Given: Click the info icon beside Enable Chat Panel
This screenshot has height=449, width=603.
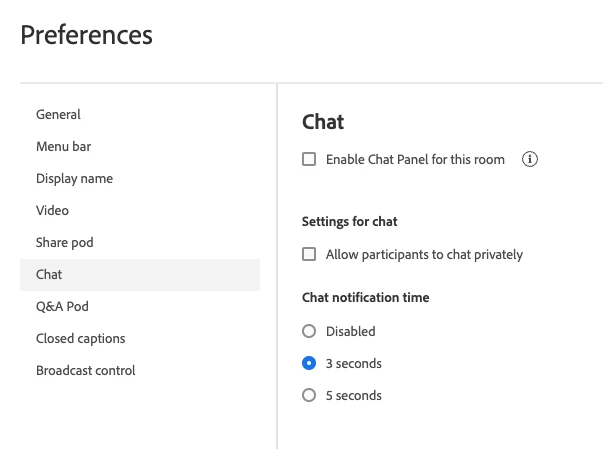Looking at the screenshot, I should tap(530, 159).
